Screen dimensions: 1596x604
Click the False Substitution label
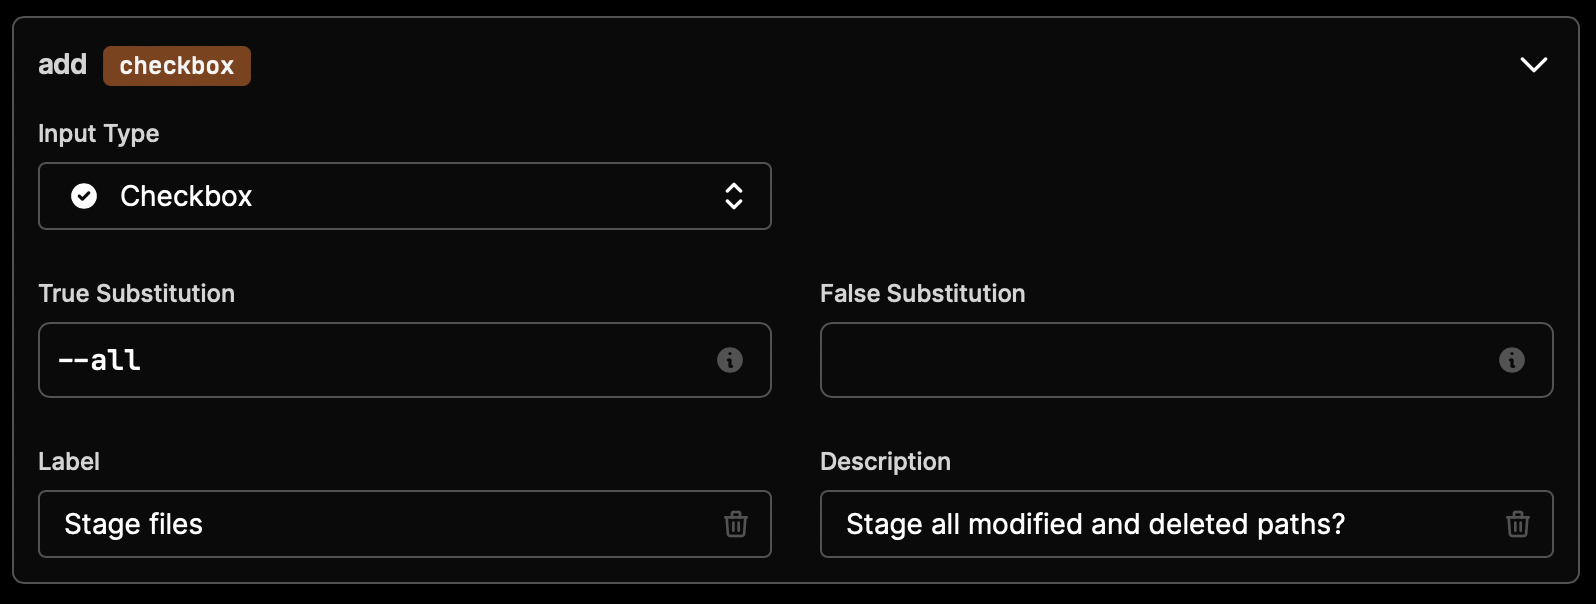(x=923, y=294)
